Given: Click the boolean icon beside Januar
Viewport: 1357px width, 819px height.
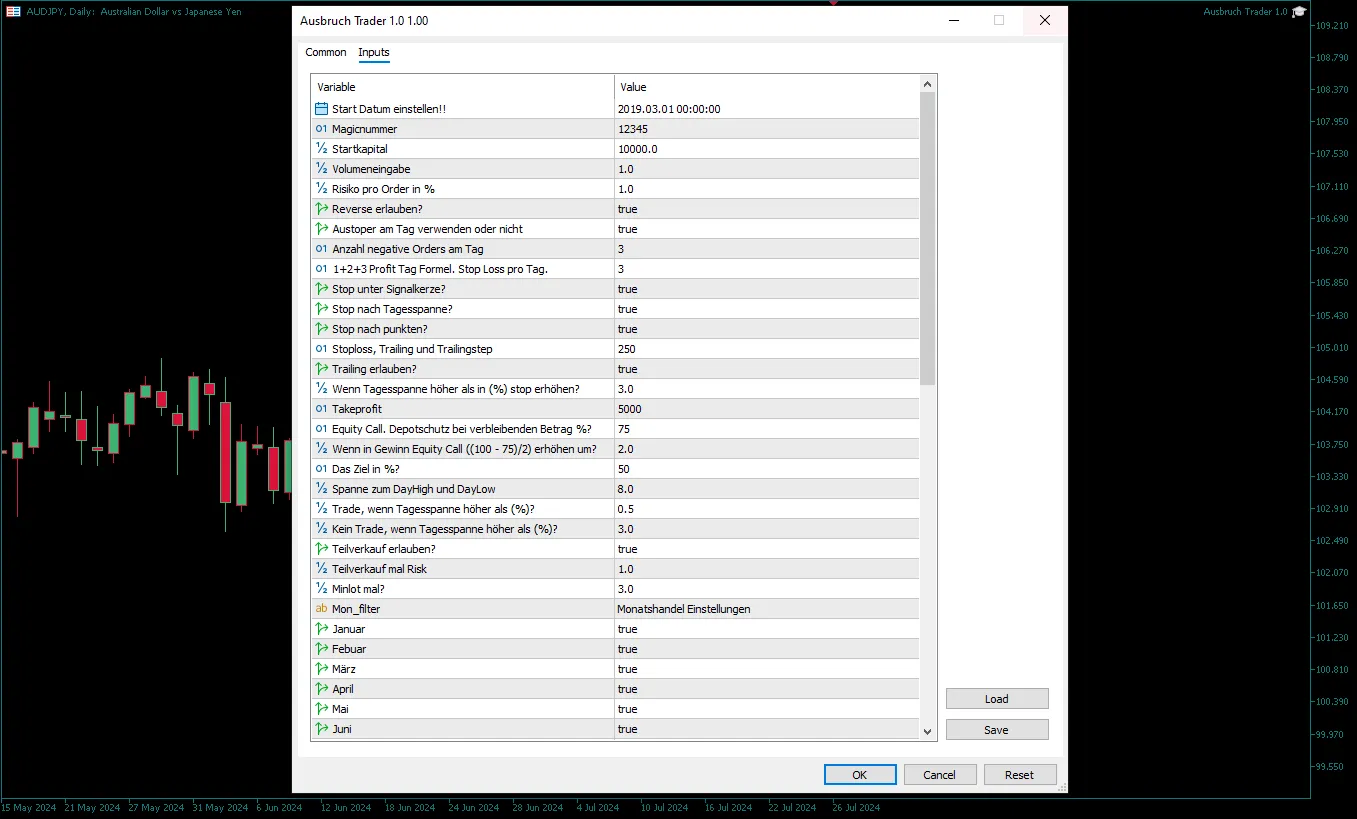Looking at the screenshot, I should (x=322, y=629).
